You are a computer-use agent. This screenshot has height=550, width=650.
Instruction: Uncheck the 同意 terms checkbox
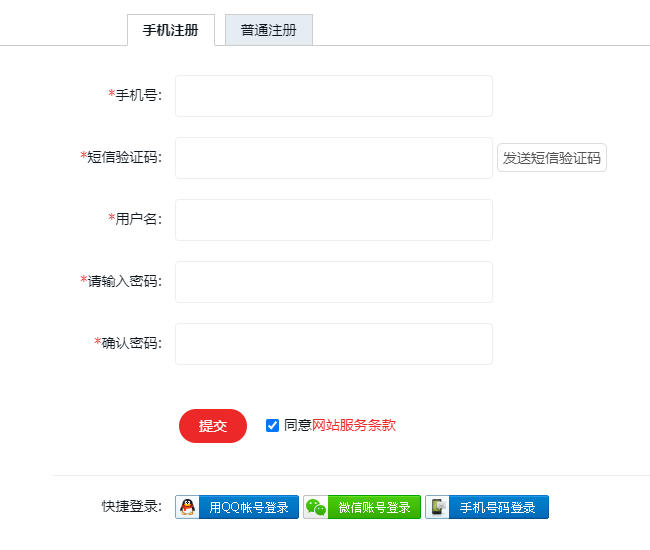click(x=272, y=425)
